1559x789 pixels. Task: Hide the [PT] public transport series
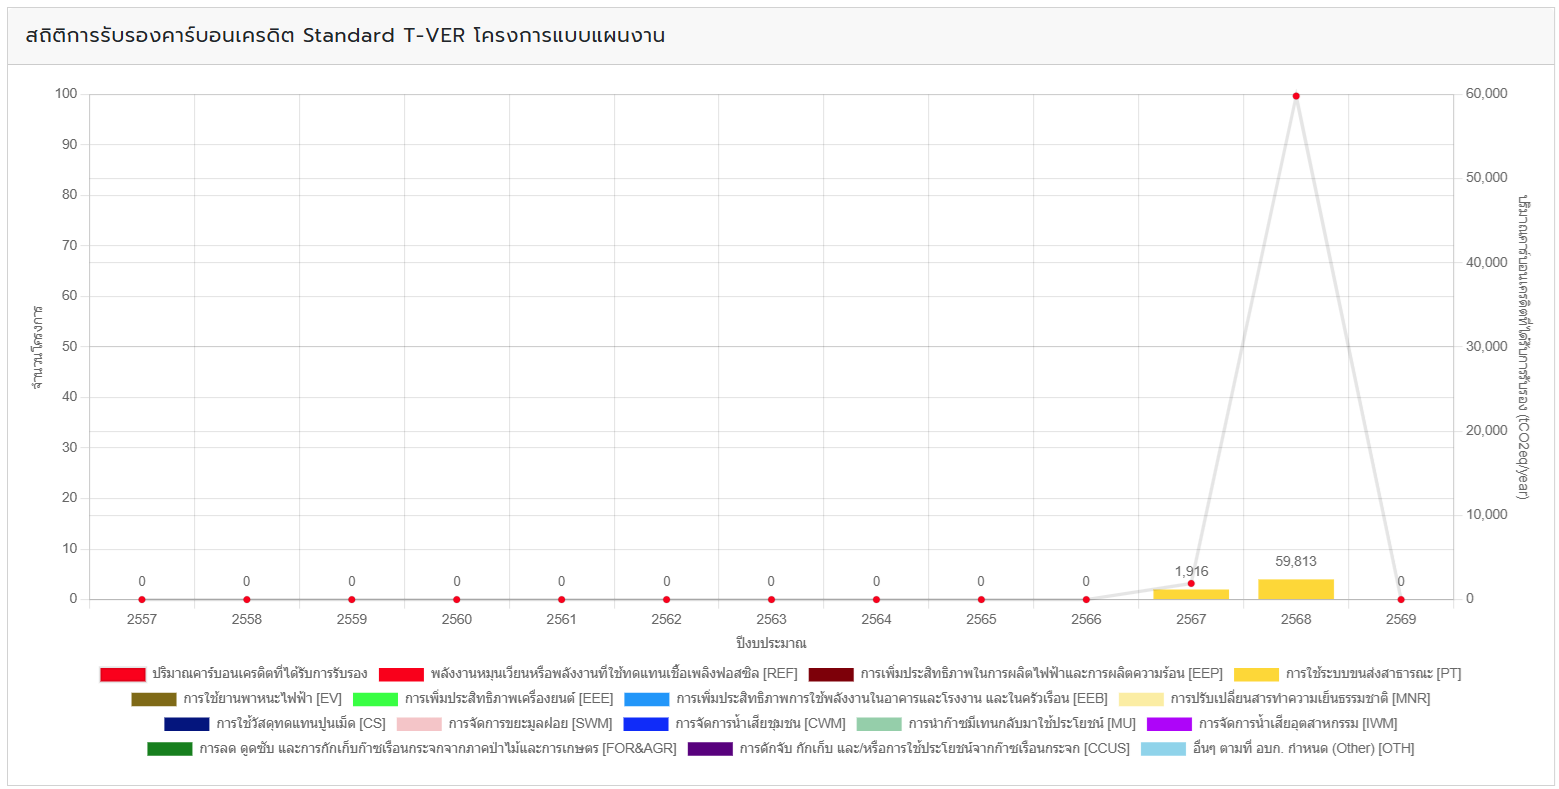(1372, 674)
